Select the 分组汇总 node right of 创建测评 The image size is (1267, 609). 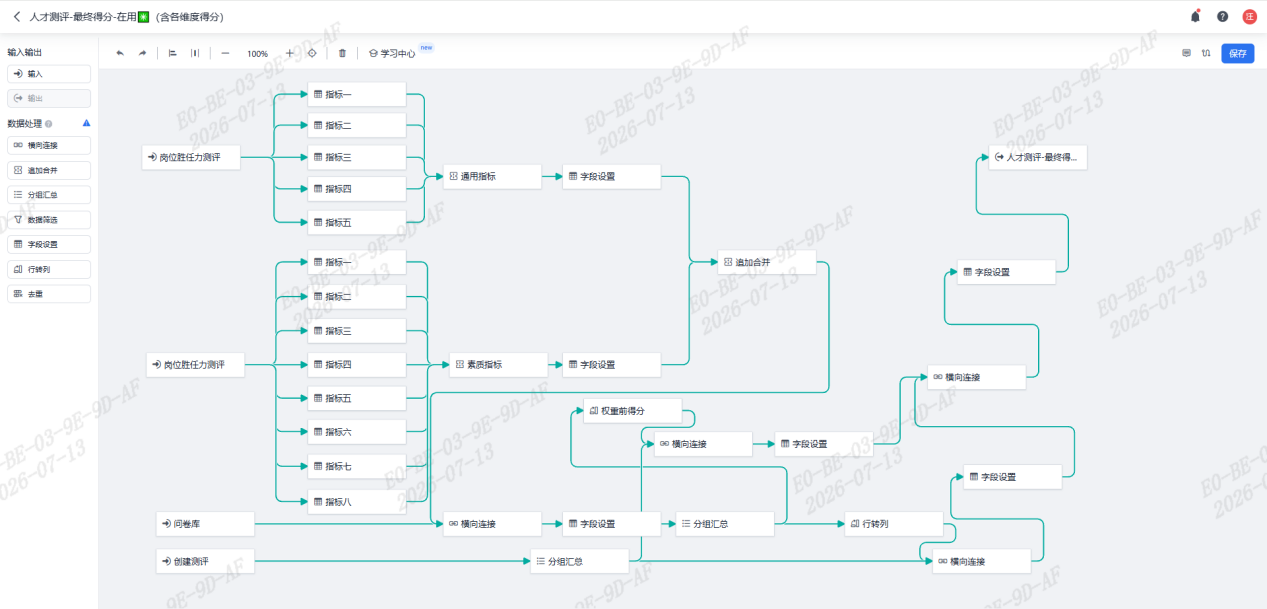pos(579,561)
